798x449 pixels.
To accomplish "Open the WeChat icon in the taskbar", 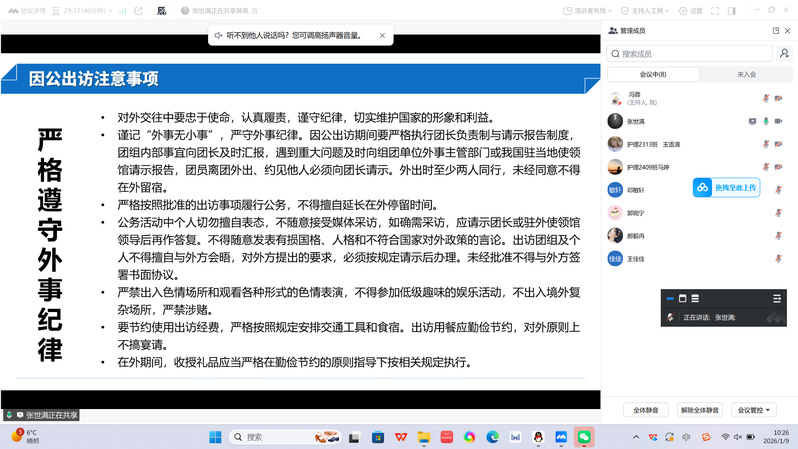I will tap(584, 437).
